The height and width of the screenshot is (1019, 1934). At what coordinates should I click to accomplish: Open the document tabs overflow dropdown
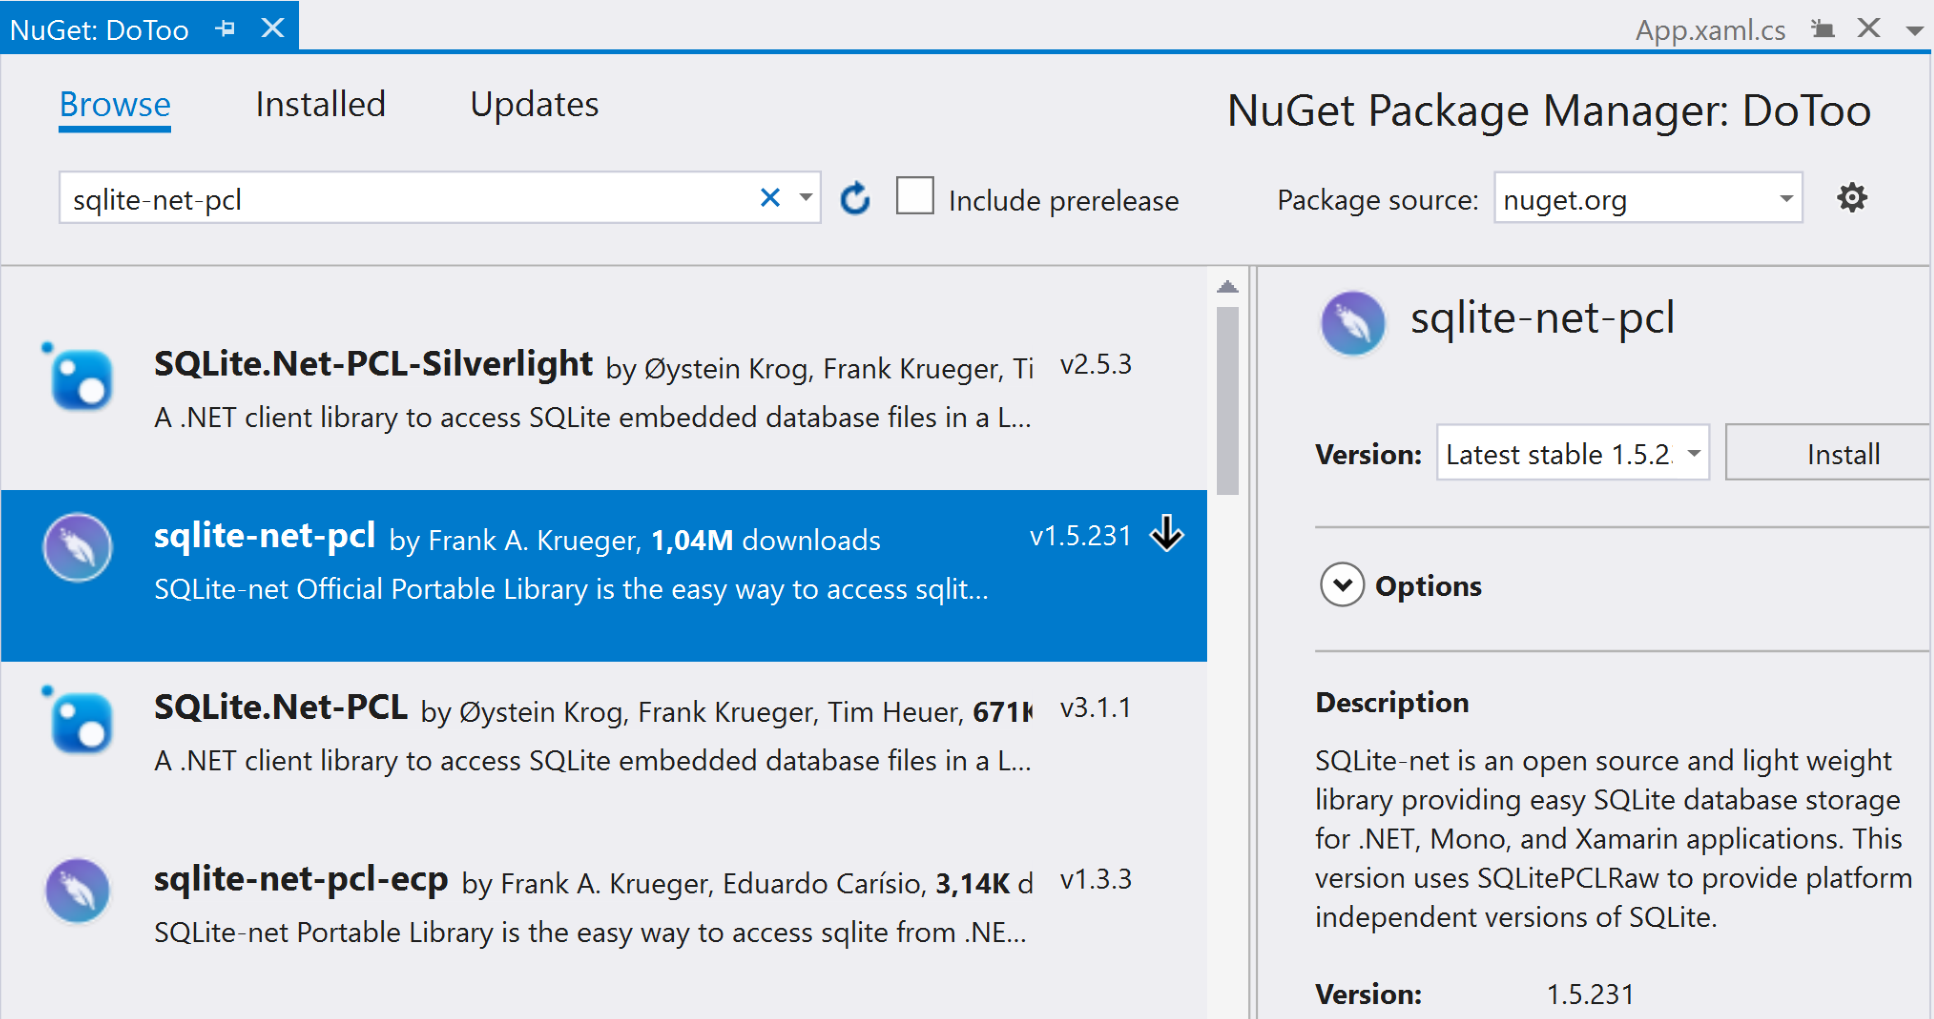1914,30
